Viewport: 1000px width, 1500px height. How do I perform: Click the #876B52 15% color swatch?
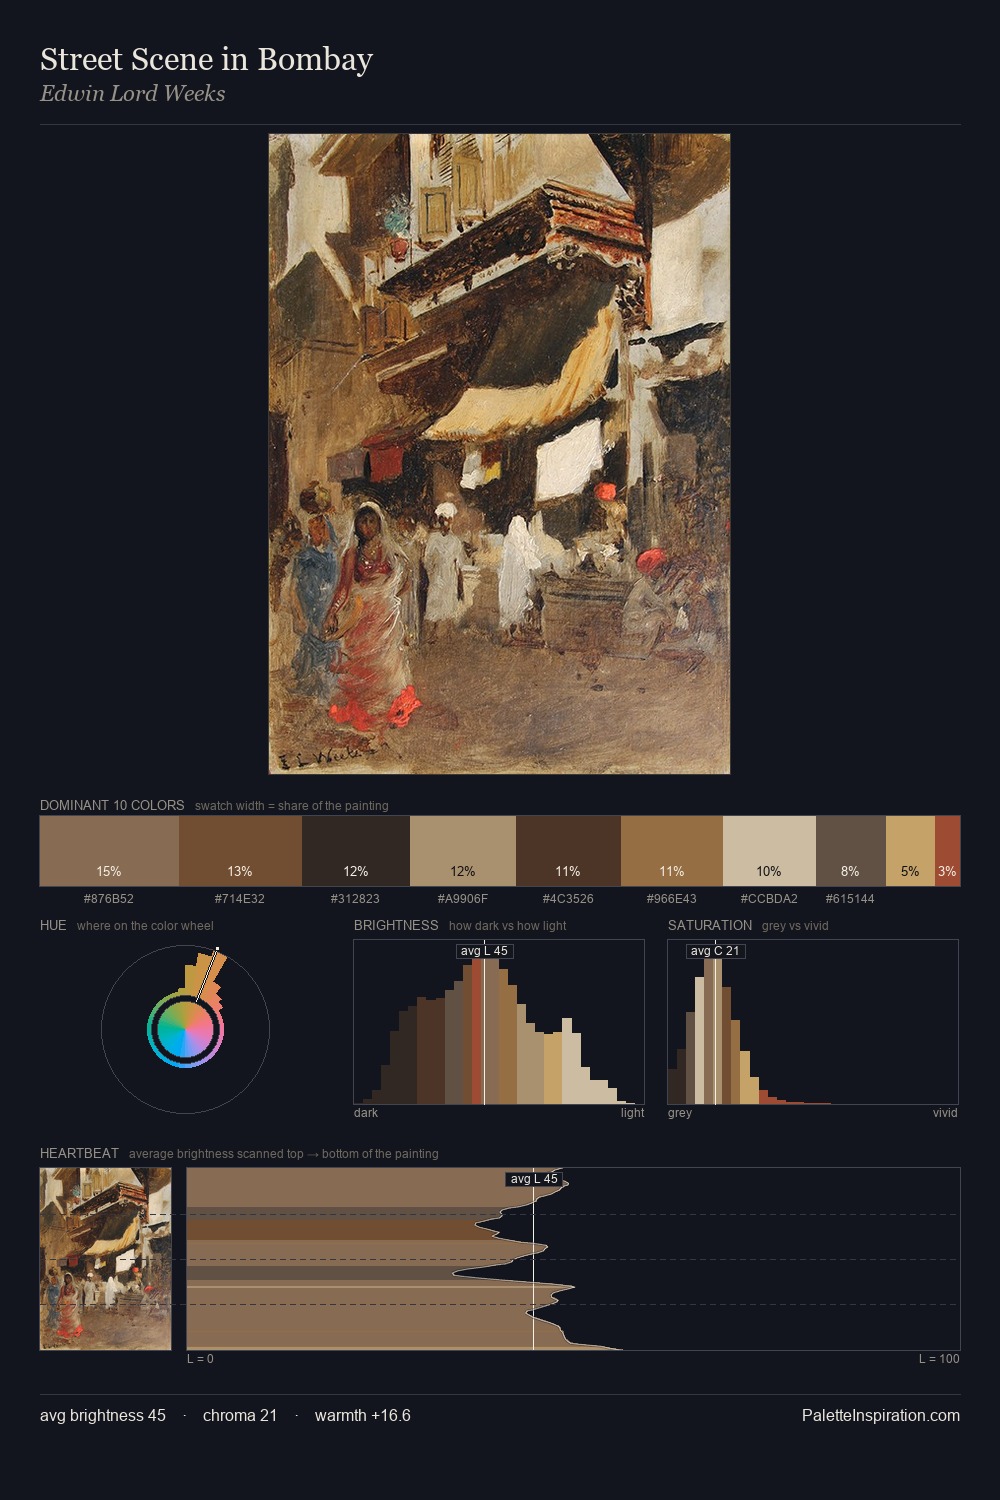(x=109, y=851)
